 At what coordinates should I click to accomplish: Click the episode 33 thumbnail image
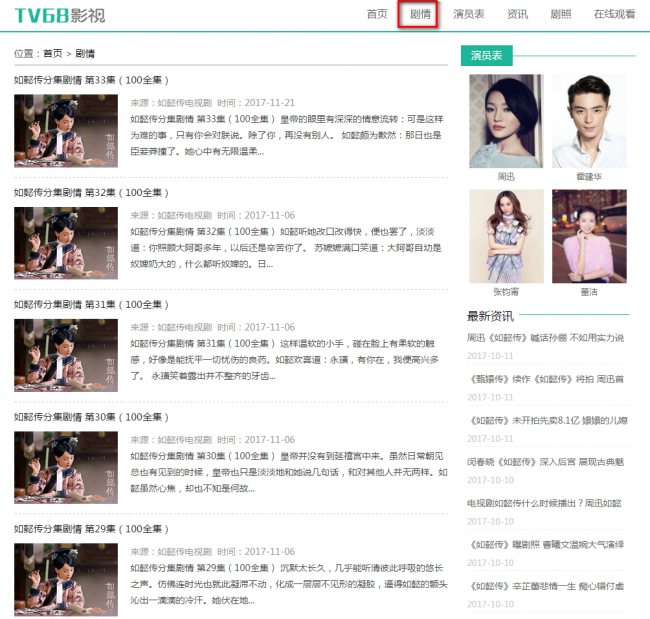[x=66, y=131]
